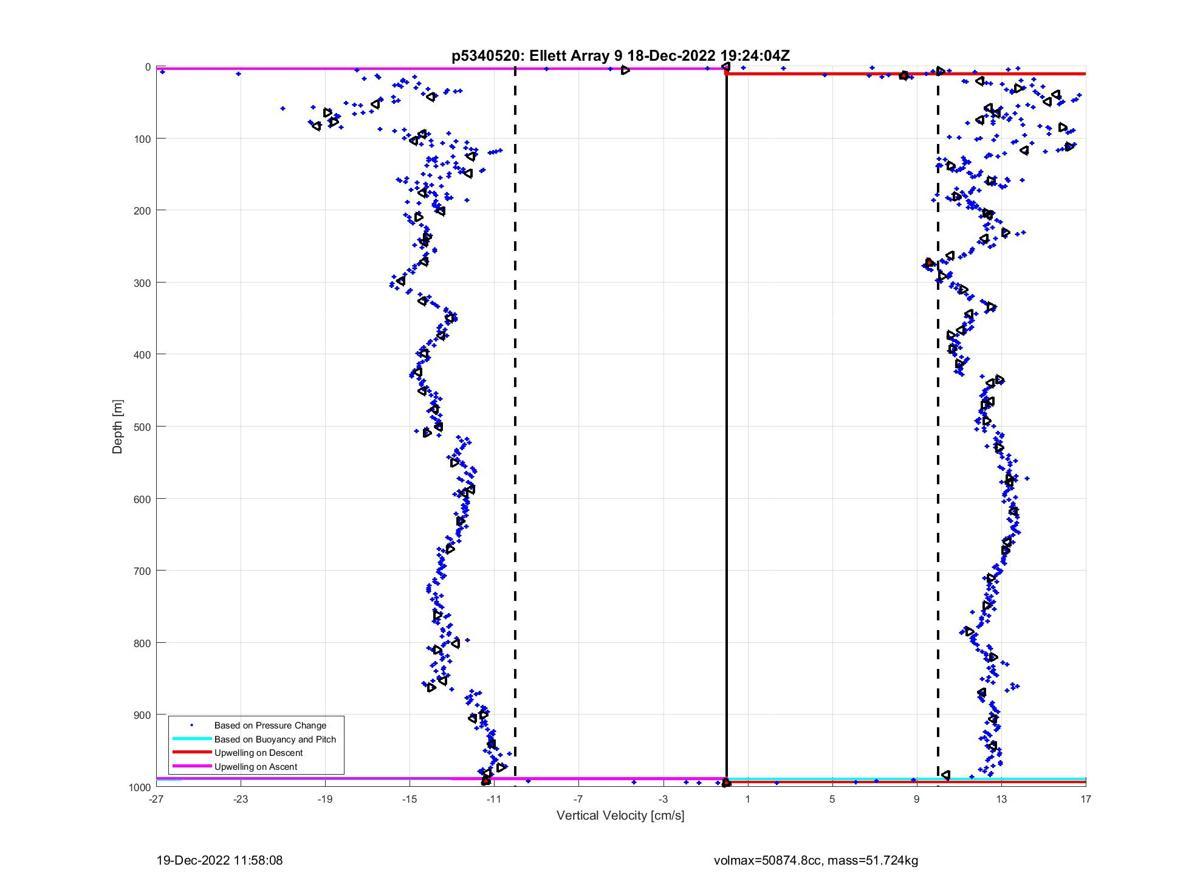Select the 'Upwelling on Descent' legend entry
Image resolution: width=1200 pixels, height=885 pixels.
258,753
